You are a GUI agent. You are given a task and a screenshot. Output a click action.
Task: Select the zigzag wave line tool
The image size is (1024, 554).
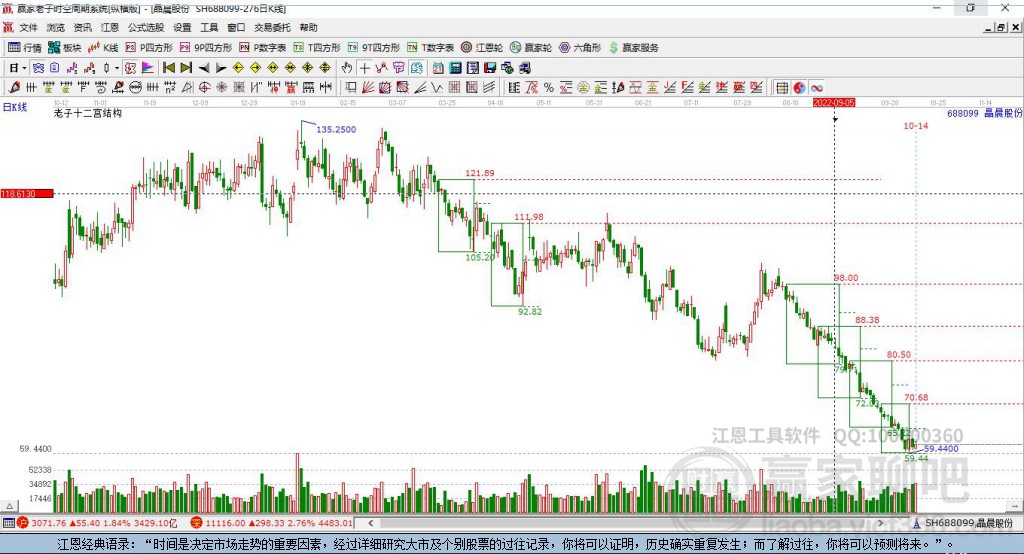[437, 88]
